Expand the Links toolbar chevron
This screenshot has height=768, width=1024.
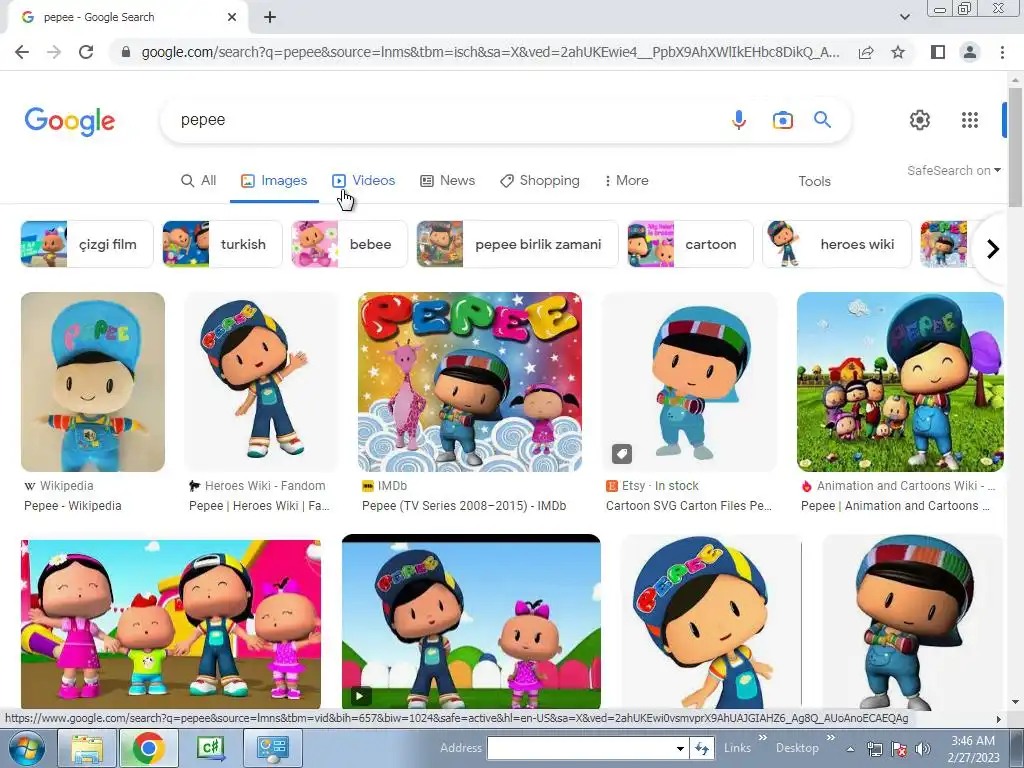coord(762,738)
